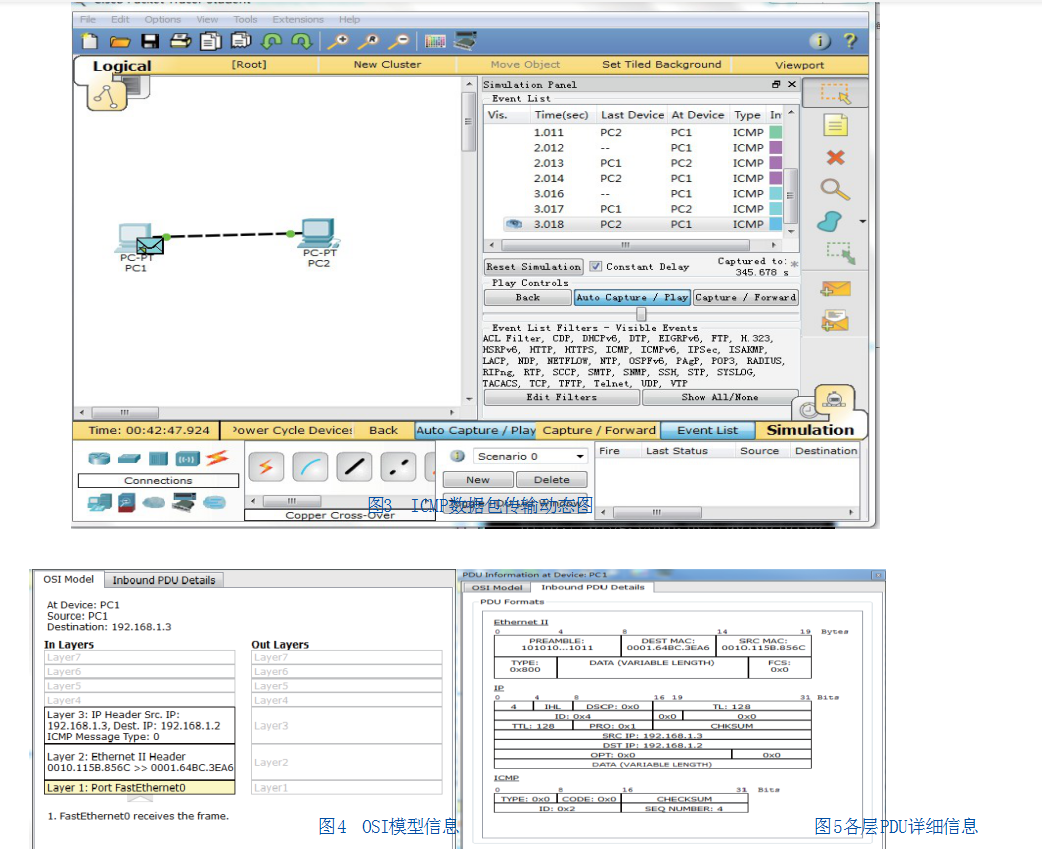The height and width of the screenshot is (849, 1042).
Task: Pick the automatic connection lightning cable
Action: pyautogui.click(x=266, y=467)
